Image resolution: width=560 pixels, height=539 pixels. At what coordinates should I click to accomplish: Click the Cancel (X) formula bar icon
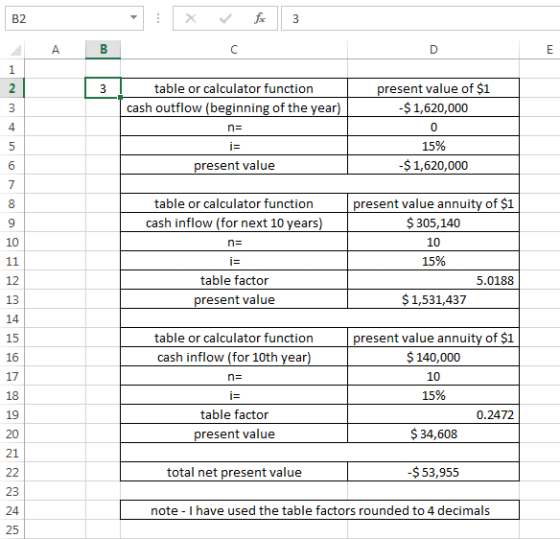[191, 18]
